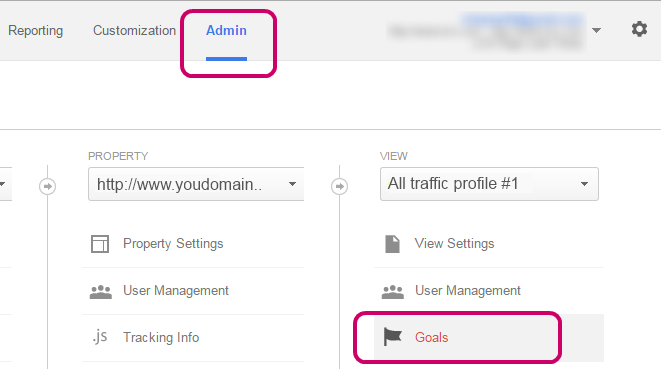Open View Settings link
The image size is (661, 369).
454,244
